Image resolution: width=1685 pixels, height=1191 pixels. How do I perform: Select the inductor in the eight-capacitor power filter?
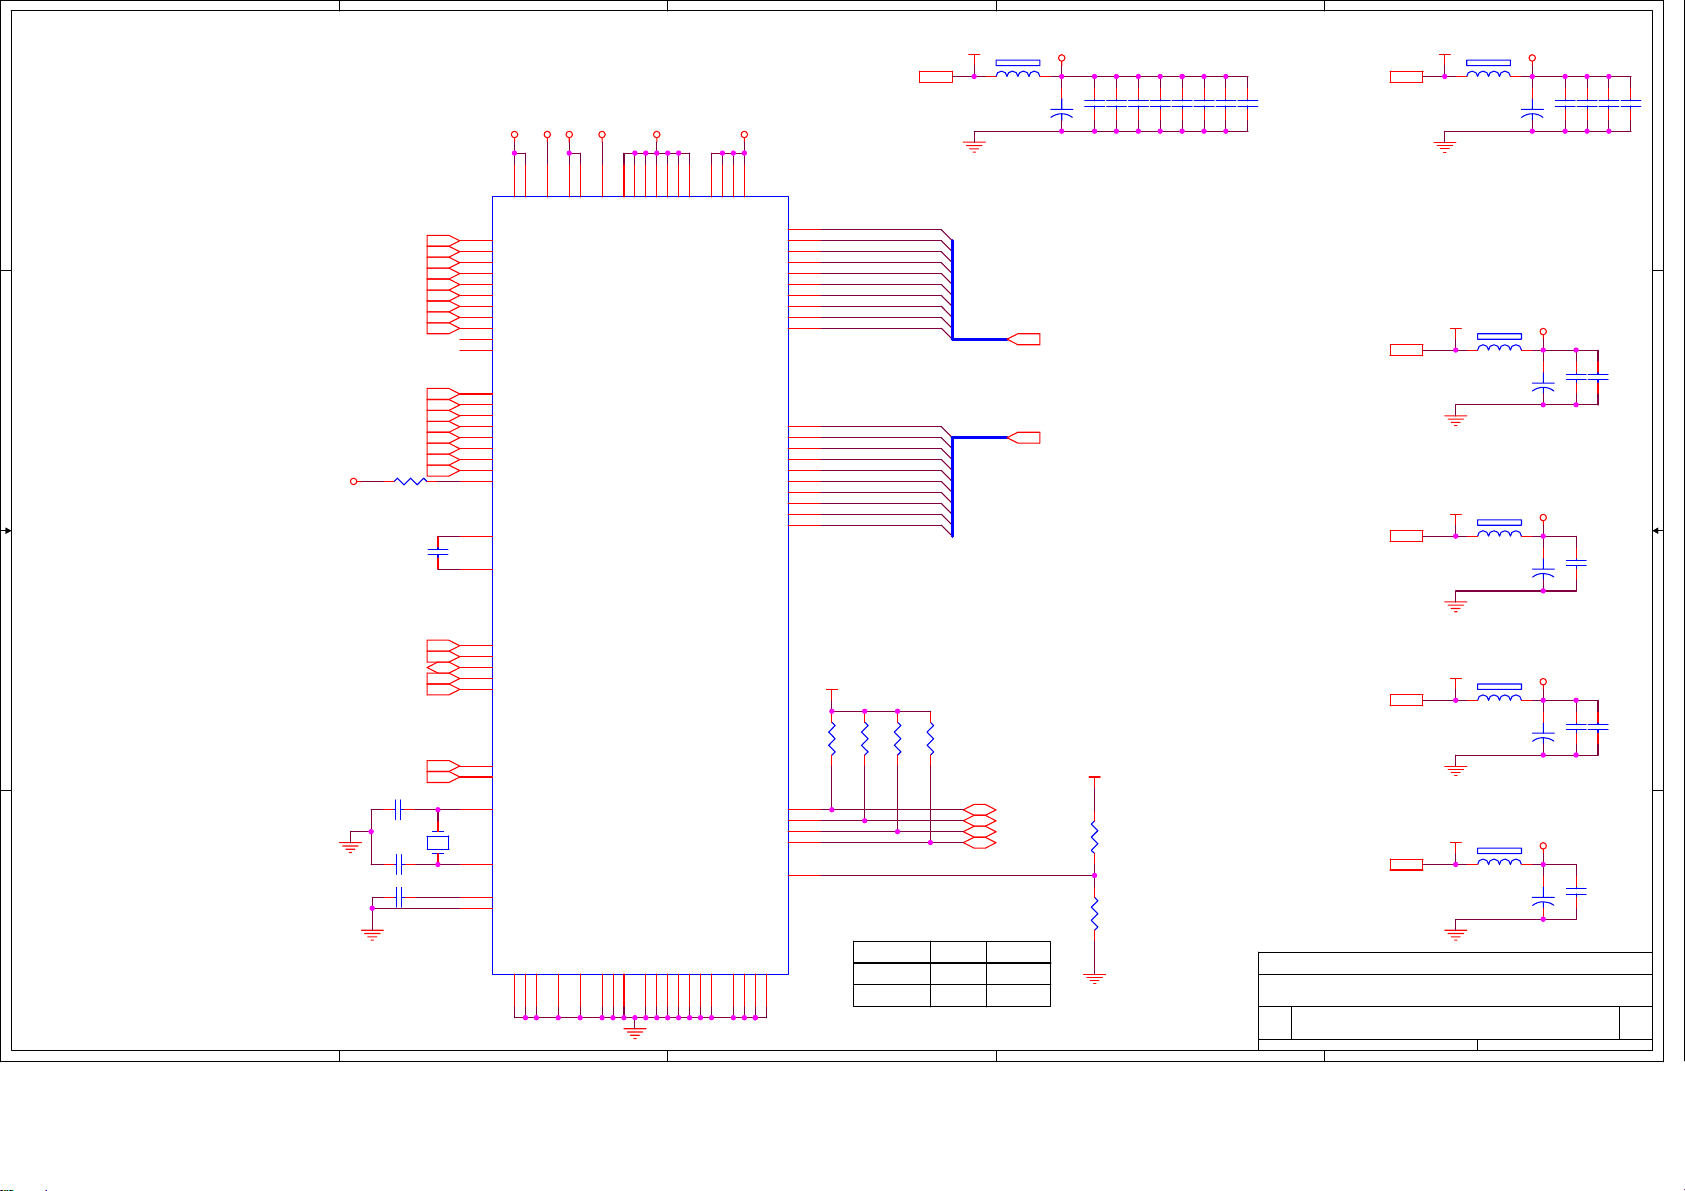point(1018,72)
